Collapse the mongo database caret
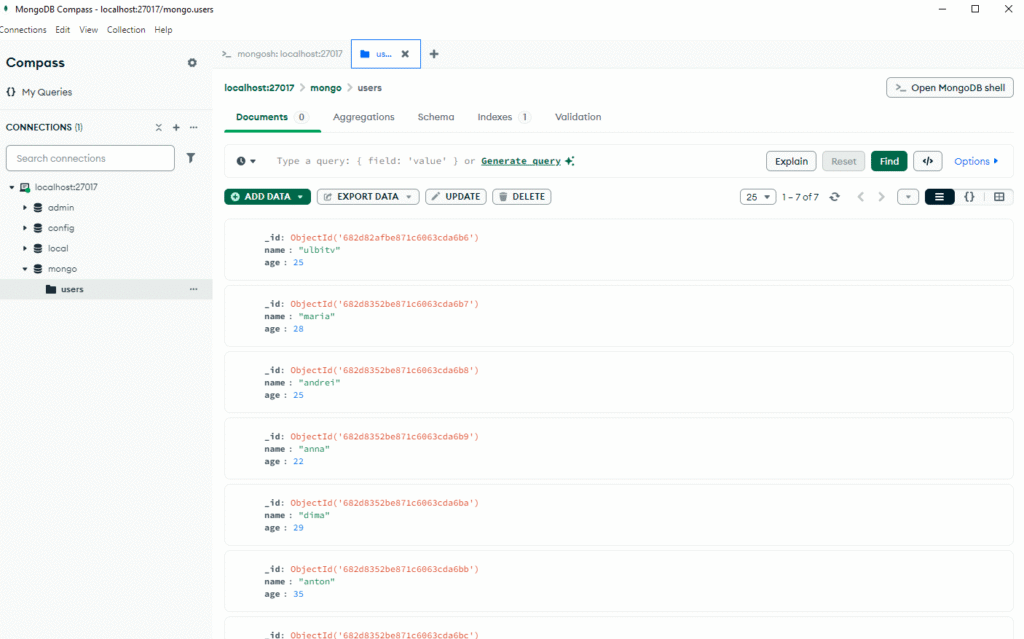The height and width of the screenshot is (639, 1024). point(25,269)
